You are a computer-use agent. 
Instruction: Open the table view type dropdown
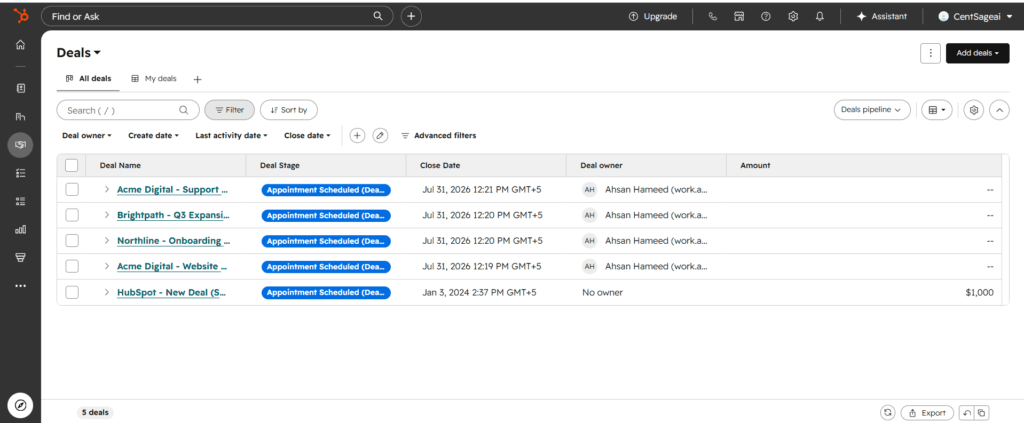click(x=937, y=110)
